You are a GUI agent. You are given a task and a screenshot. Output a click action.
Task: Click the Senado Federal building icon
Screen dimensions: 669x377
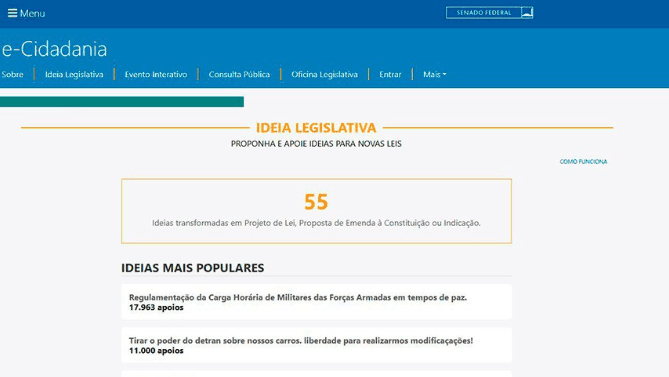click(x=527, y=13)
